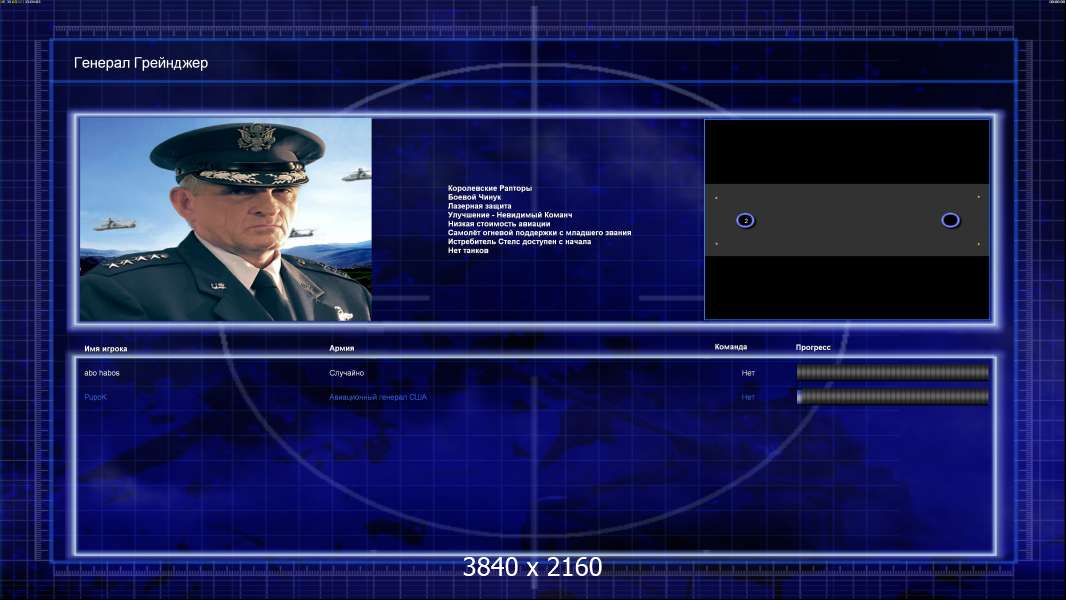The image size is (1066, 600).
Task: Click the team value 'Нет' for PupoK
Action: pos(748,397)
